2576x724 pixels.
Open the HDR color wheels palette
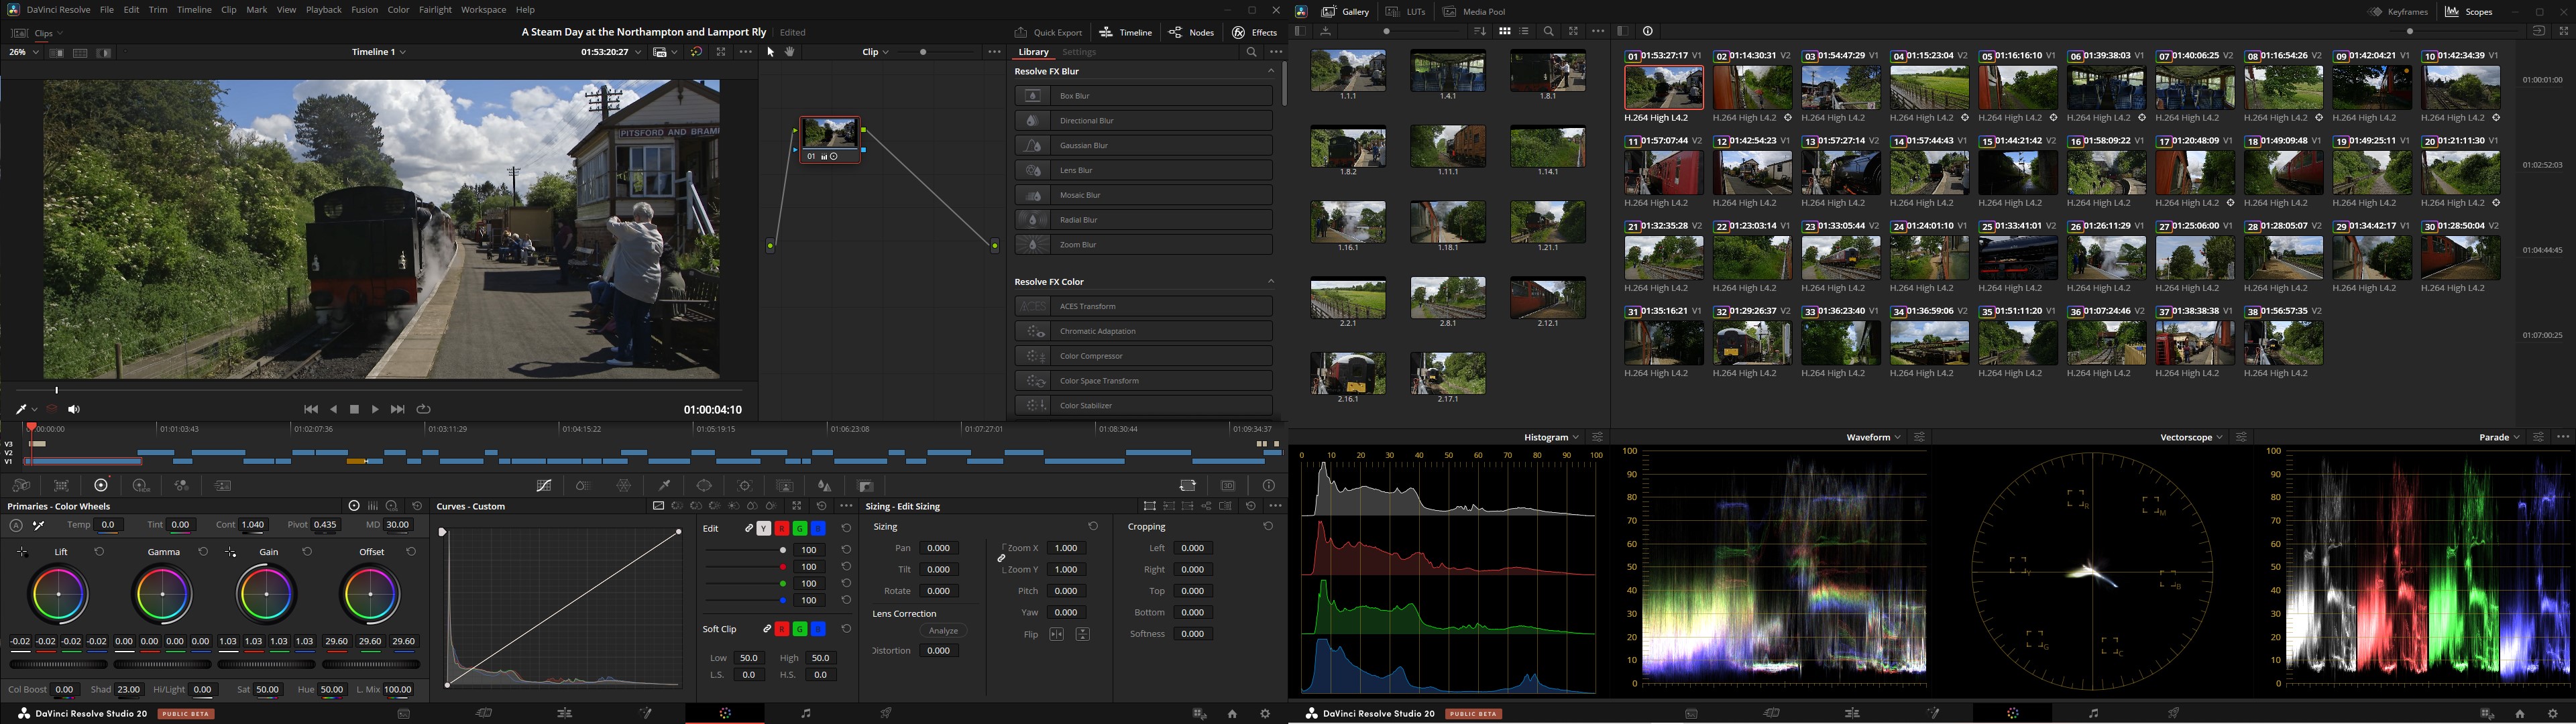[x=141, y=486]
